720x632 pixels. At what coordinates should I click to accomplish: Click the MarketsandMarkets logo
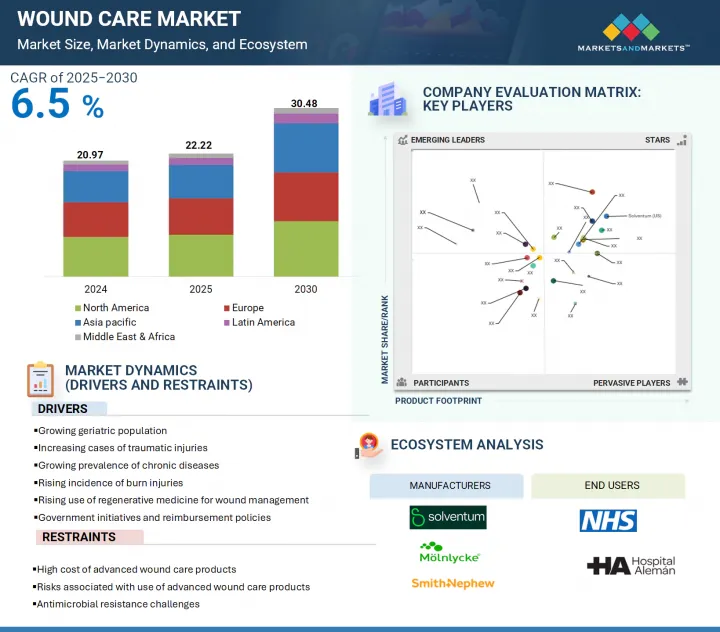tap(633, 31)
